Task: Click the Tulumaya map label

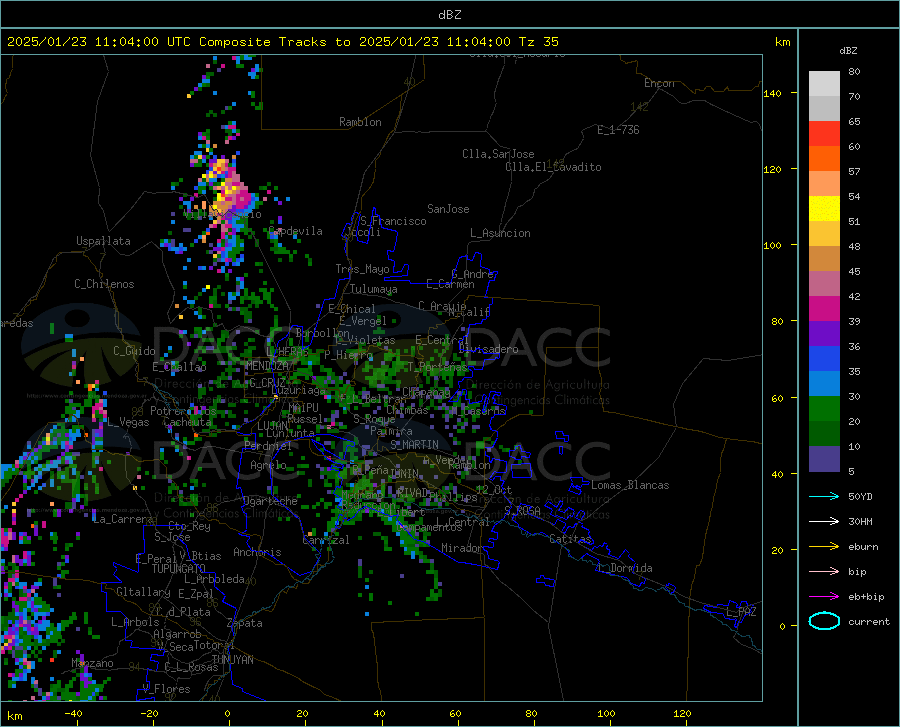Action: (374, 289)
